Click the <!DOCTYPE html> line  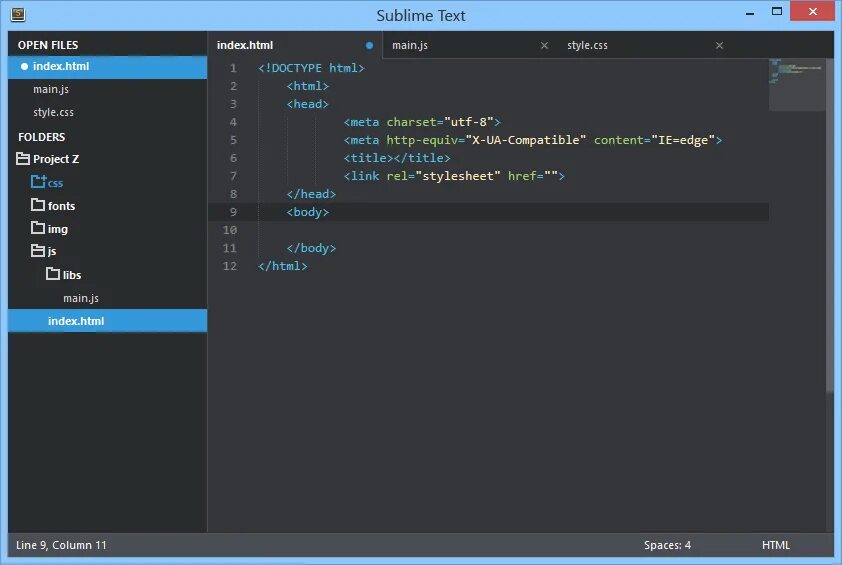click(x=311, y=68)
